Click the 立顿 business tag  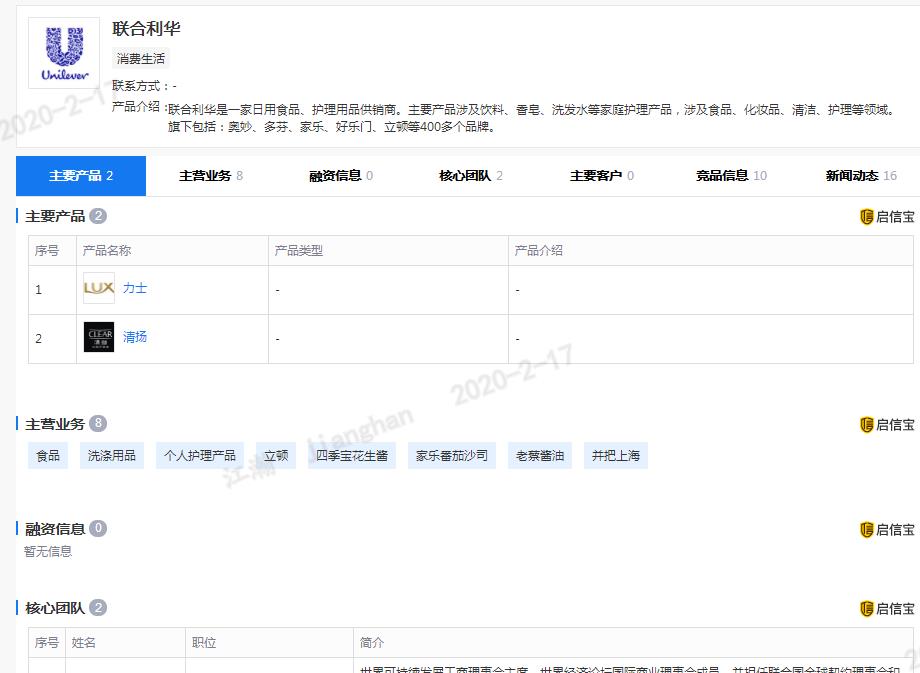tap(276, 455)
